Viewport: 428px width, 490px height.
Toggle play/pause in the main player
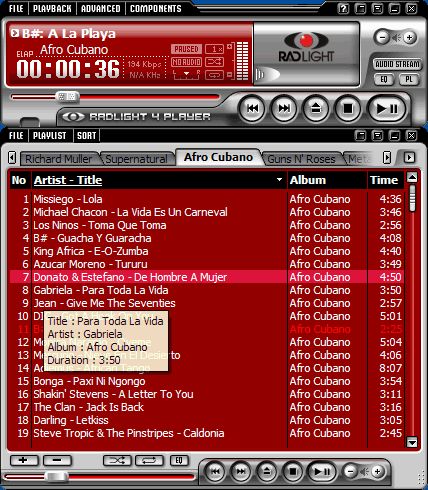387,108
